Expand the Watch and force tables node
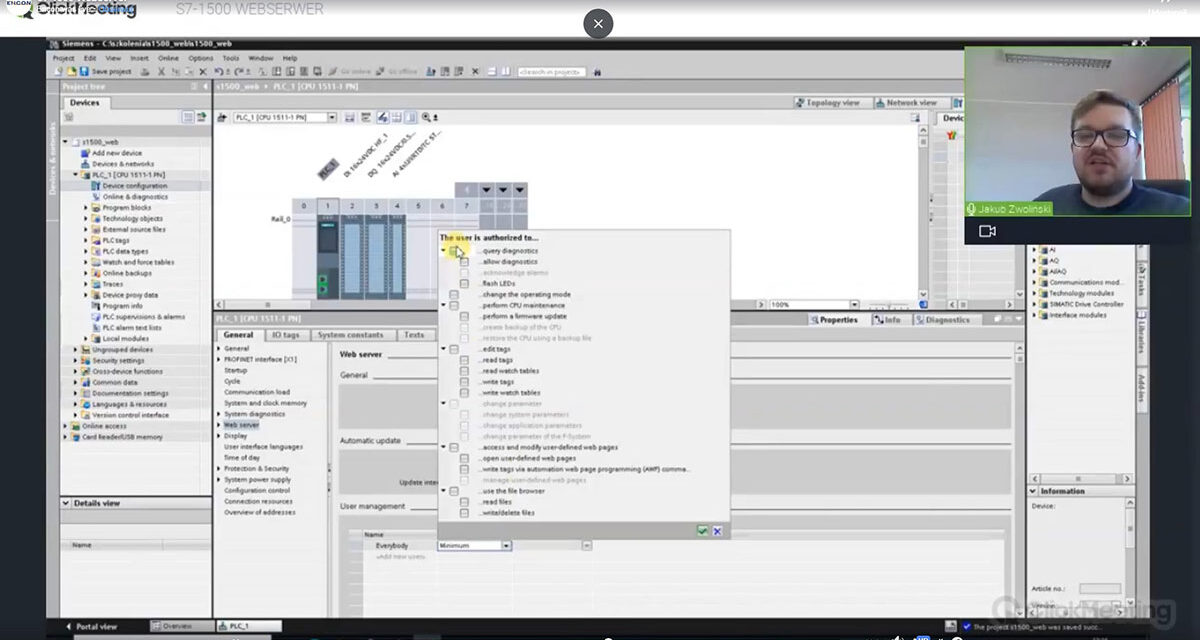The height and width of the screenshot is (640, 1200). click(x=86, y=263)
